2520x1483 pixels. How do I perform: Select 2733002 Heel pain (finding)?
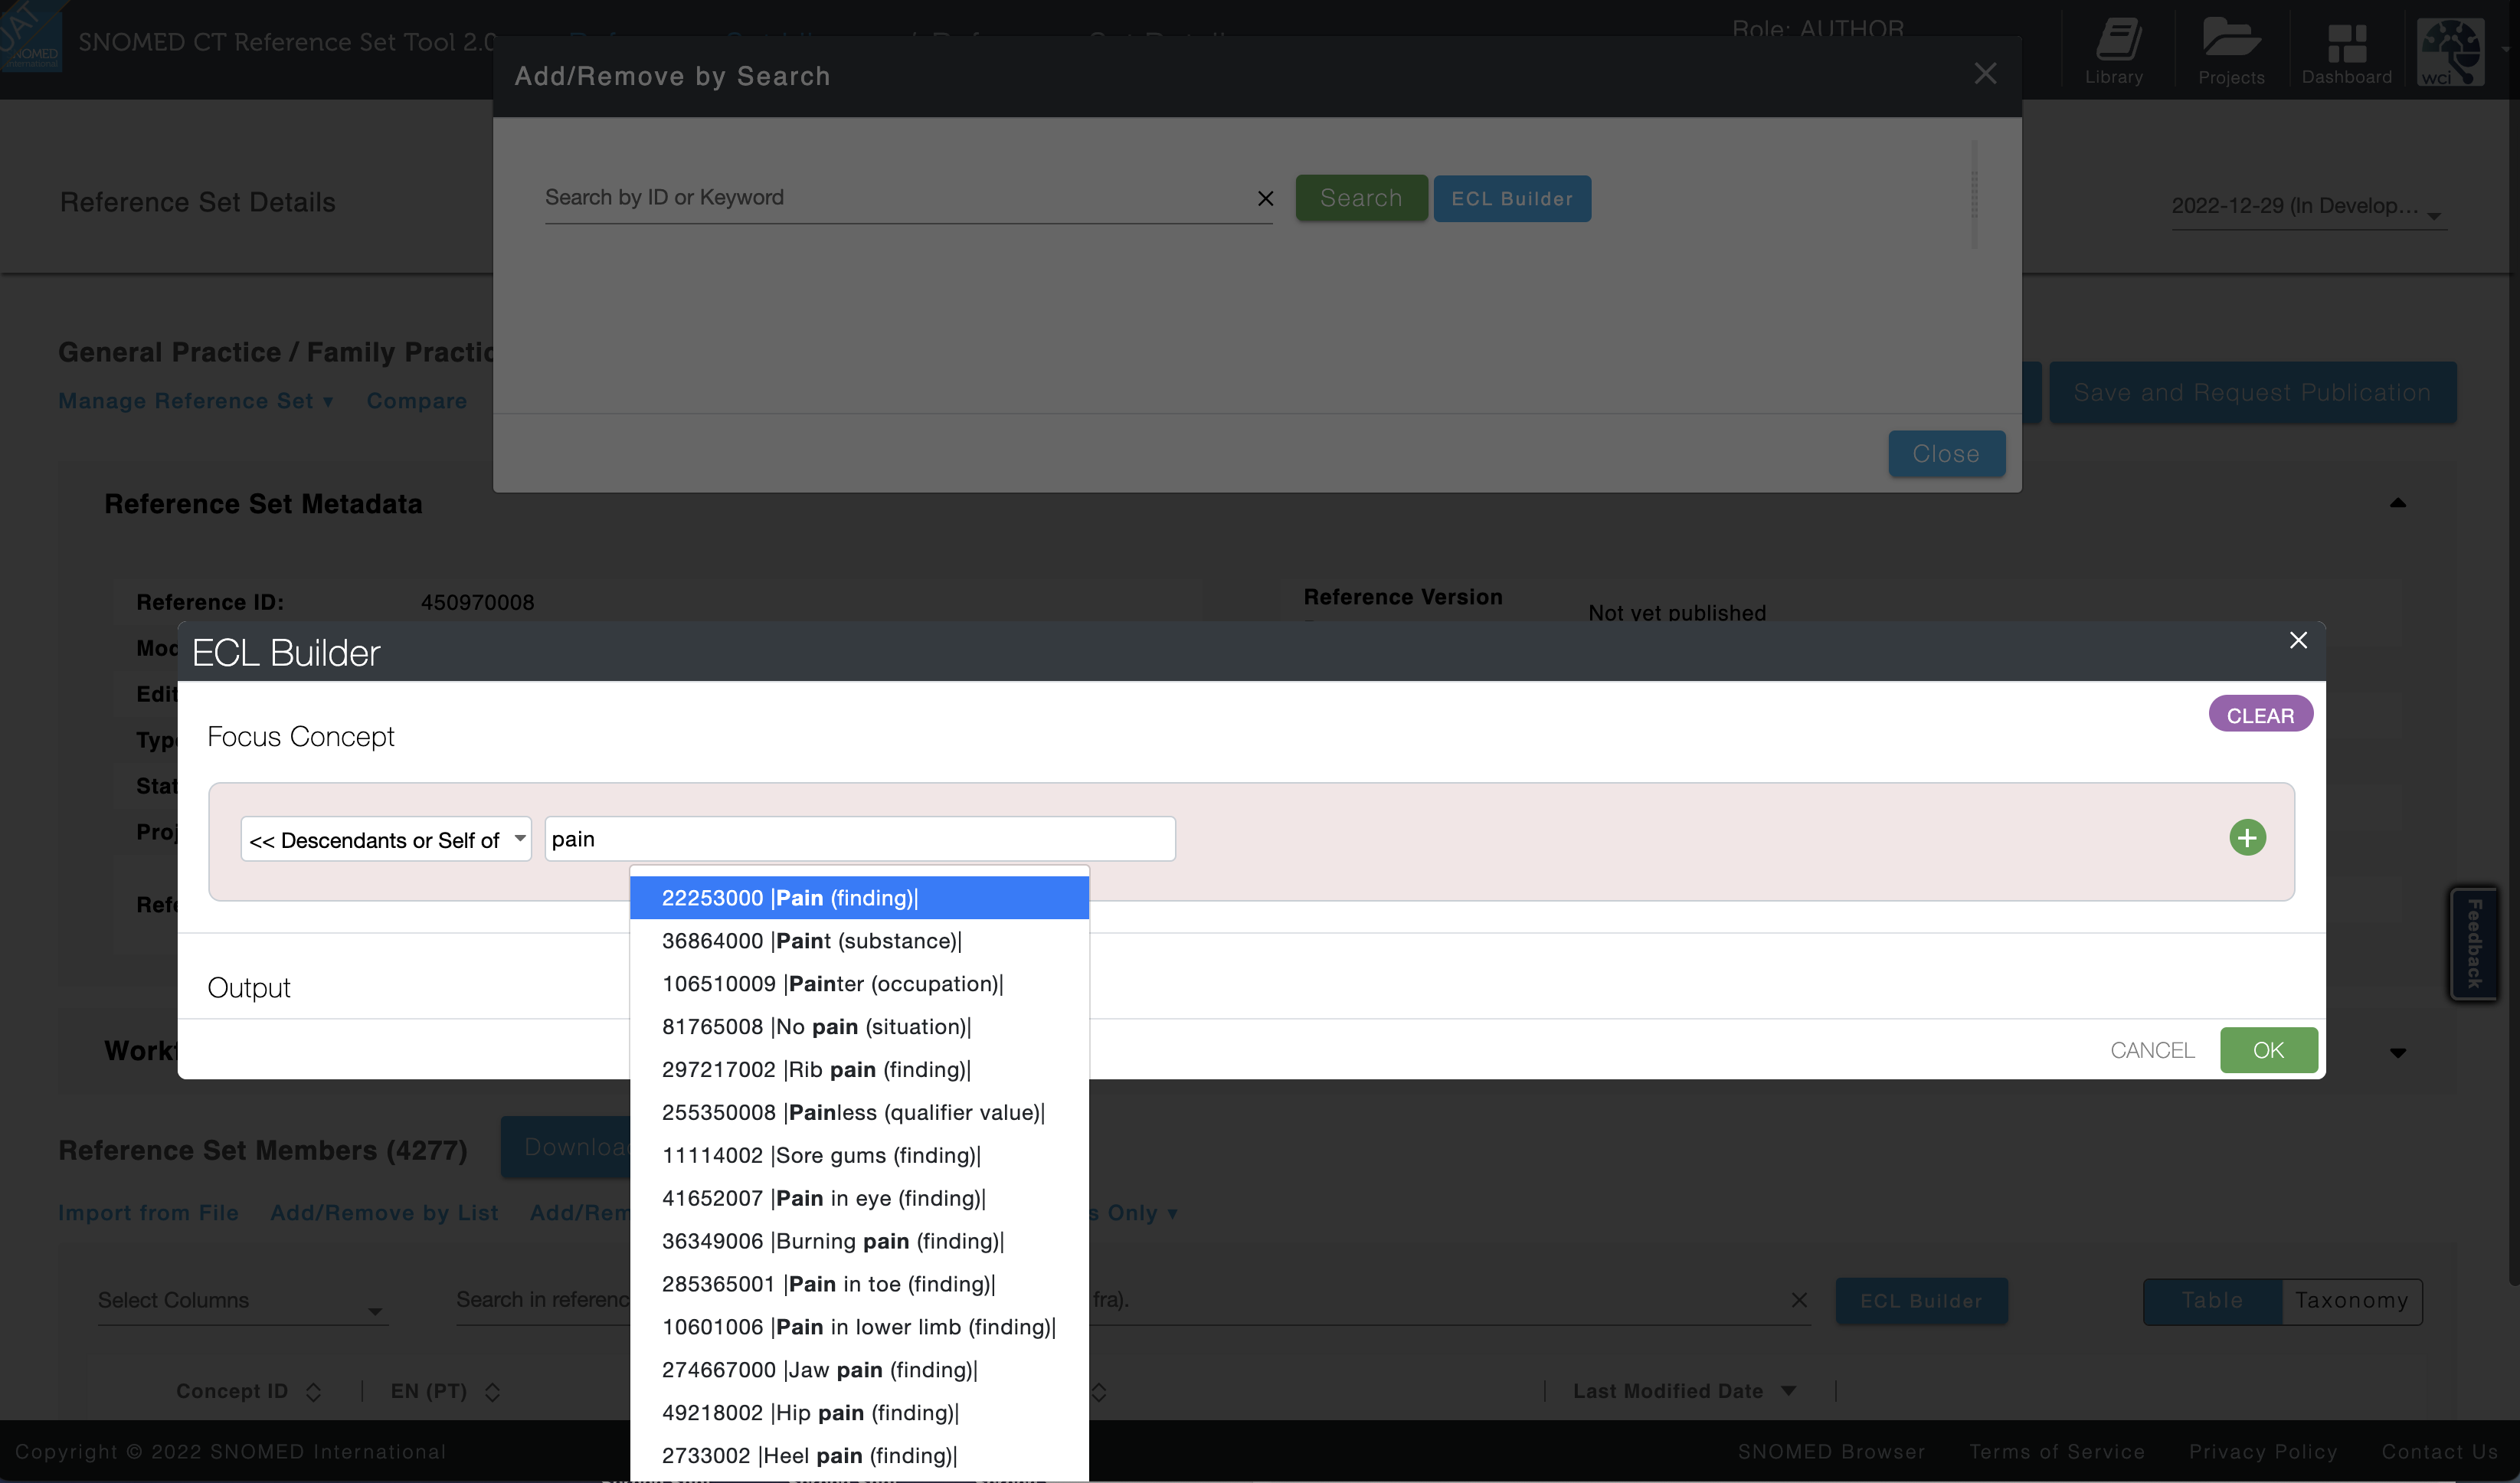pyautogui.click(x=859, y=1456)
